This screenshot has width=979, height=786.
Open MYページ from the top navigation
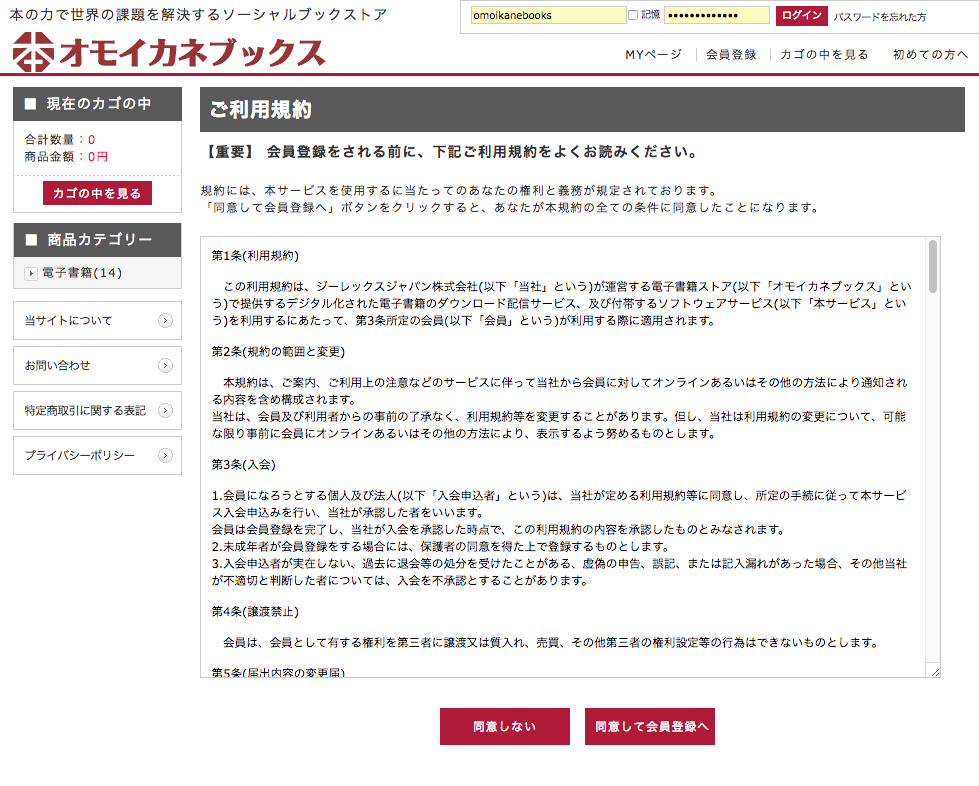pyautogui.click(x=653, y=55)
